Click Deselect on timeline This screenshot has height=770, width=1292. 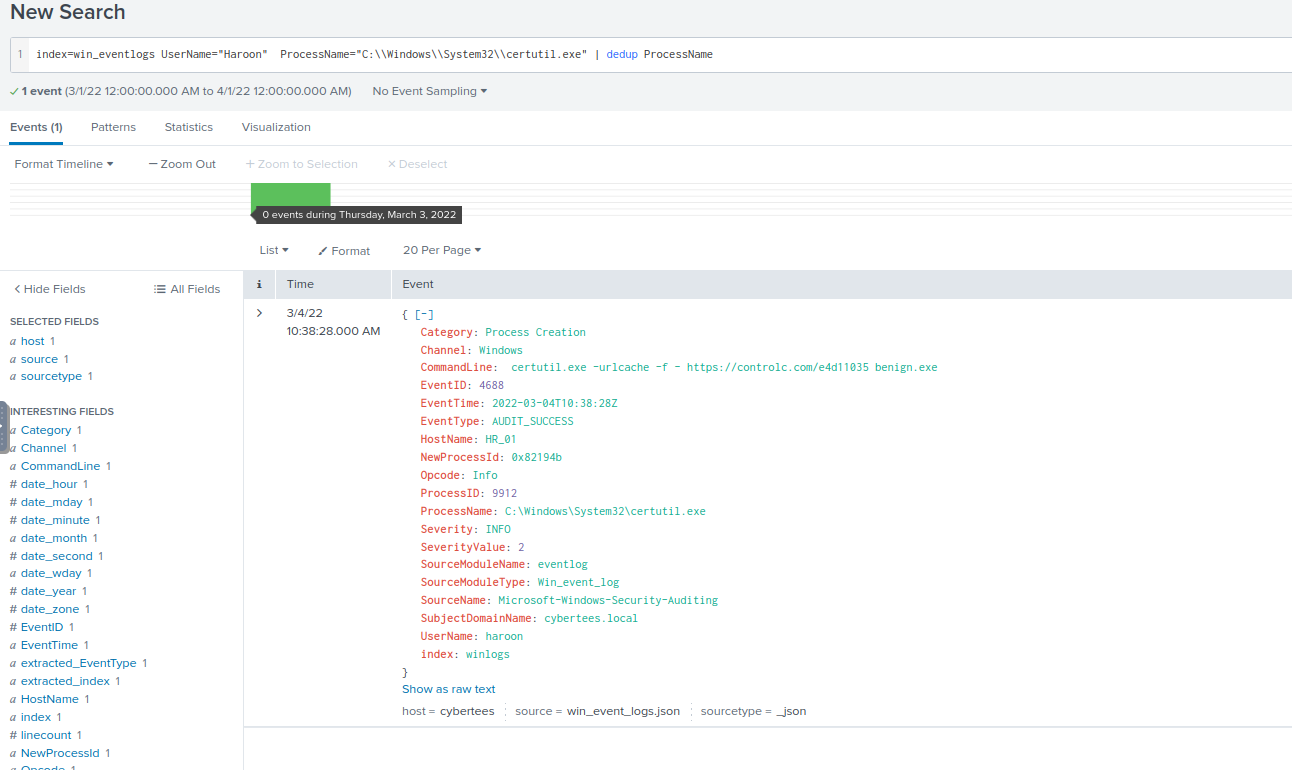point(417,164)
